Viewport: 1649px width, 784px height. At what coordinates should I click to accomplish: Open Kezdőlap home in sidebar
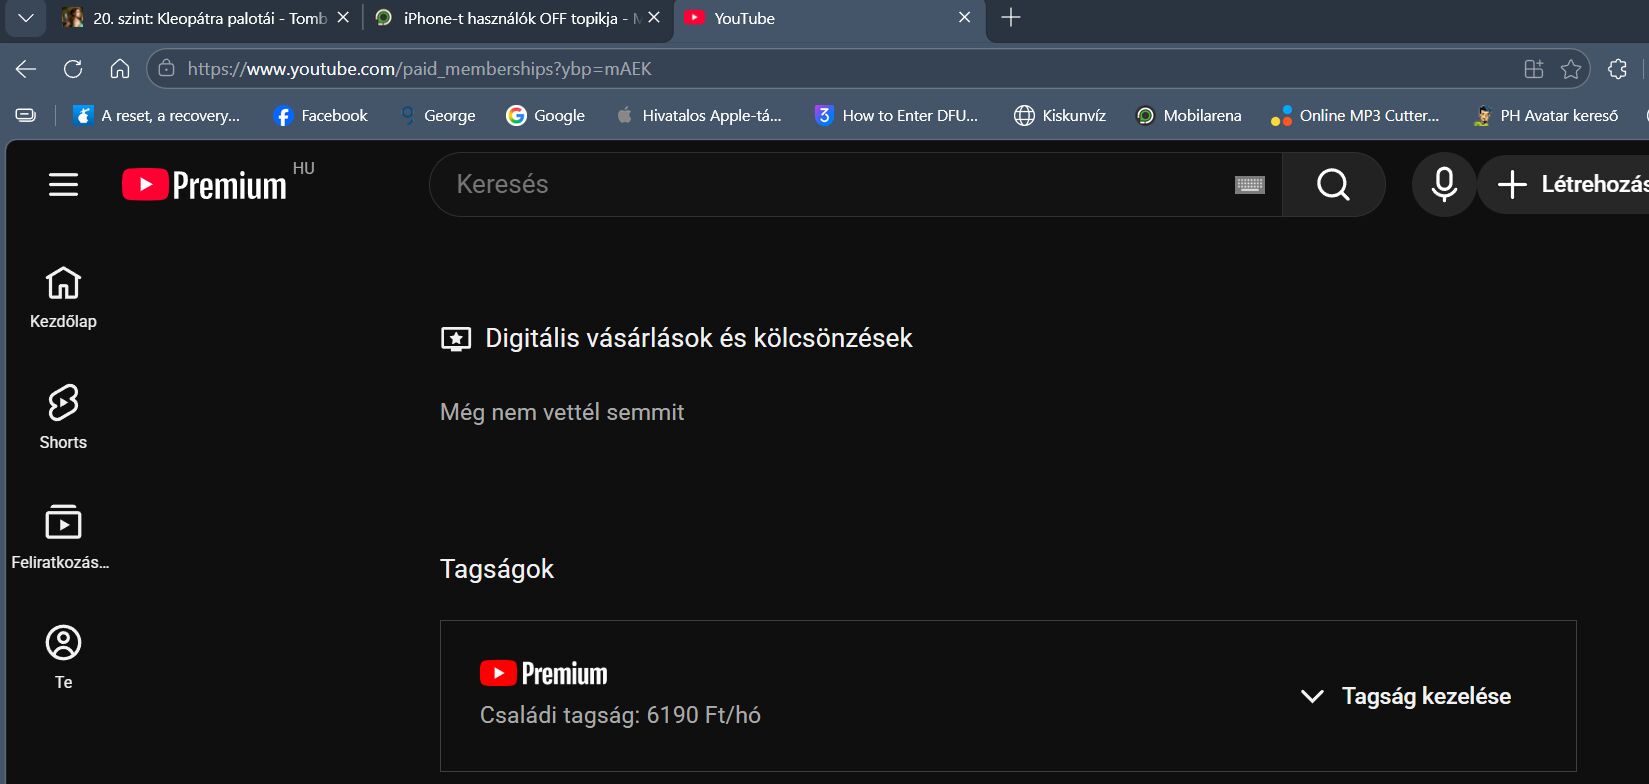click(x=63, y=297)
